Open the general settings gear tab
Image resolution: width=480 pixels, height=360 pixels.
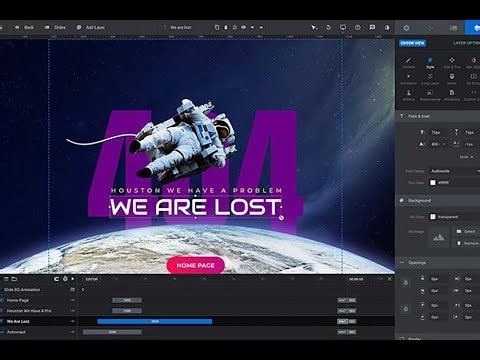(406, 28)
